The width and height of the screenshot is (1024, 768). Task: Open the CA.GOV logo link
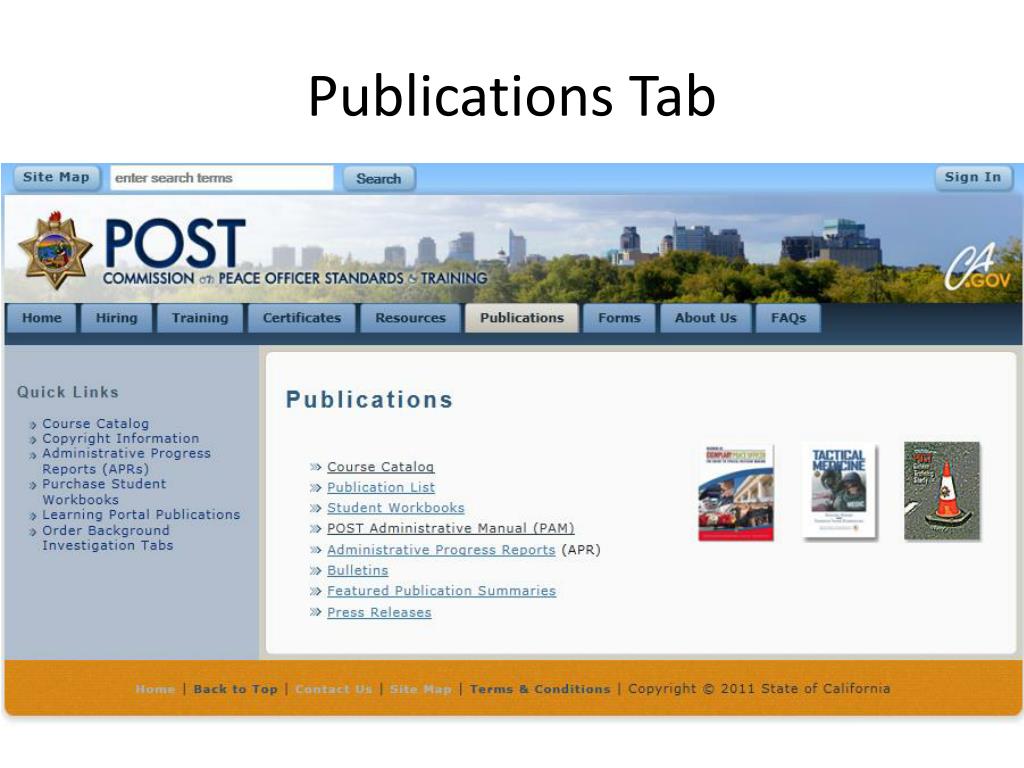coord(978,268)
